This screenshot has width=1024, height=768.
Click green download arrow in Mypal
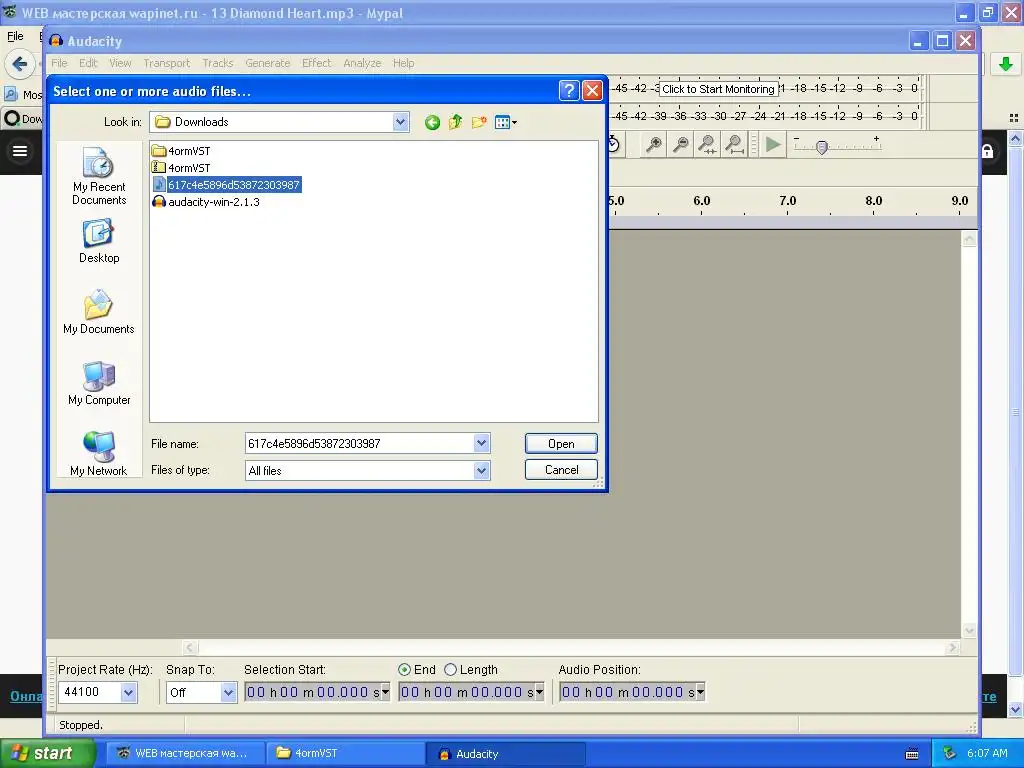1006,64
